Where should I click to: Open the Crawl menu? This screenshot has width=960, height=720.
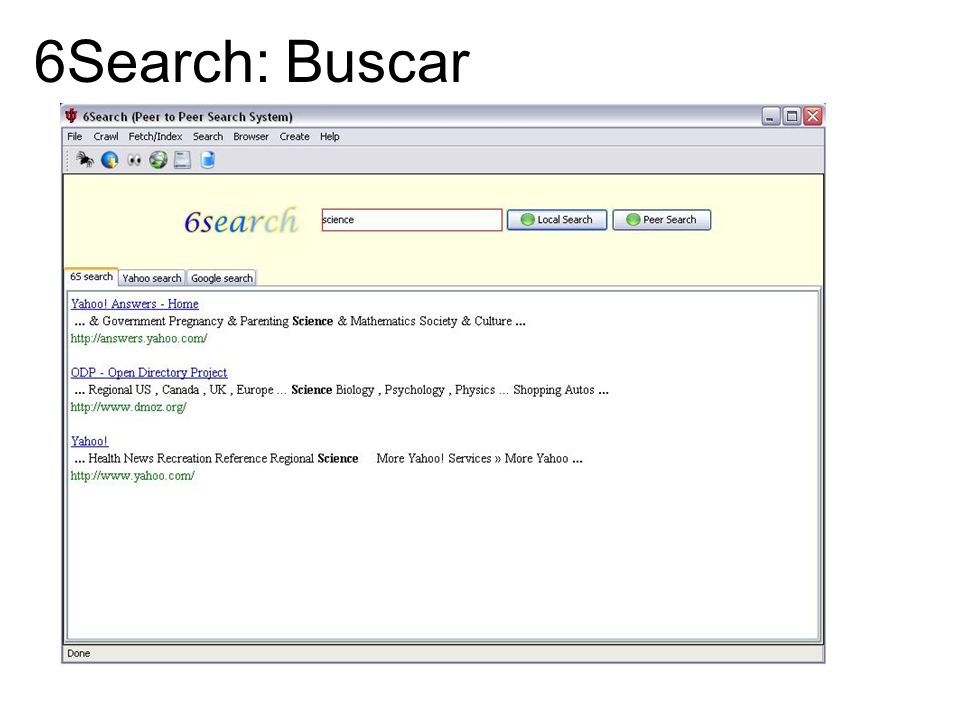[x=106, y=137]
